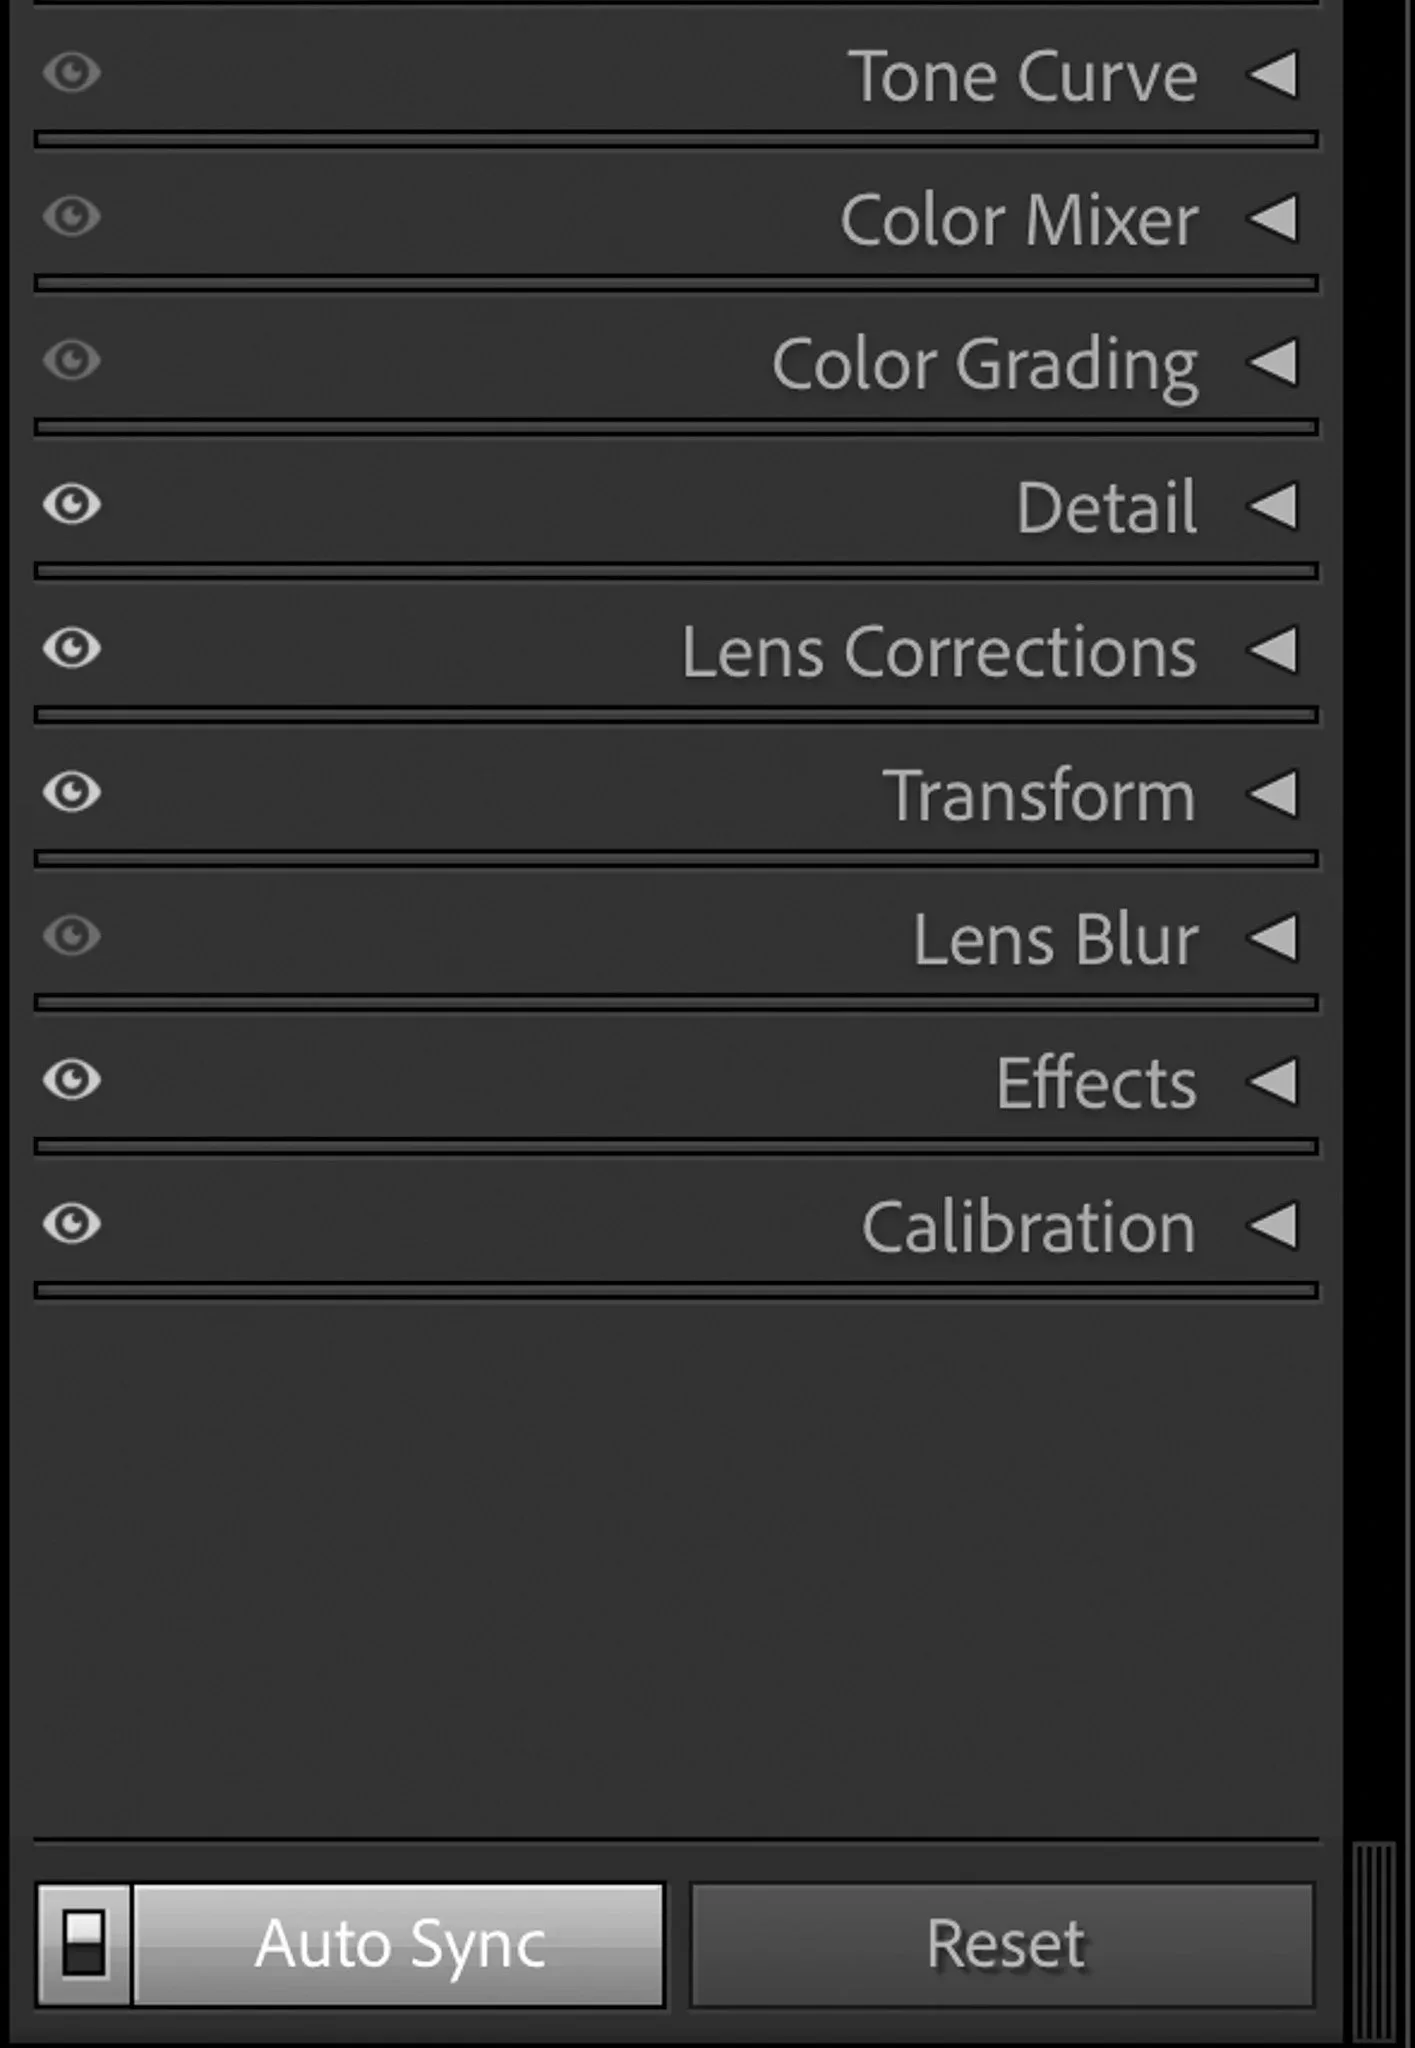Expand Color Grading with its triangle
The height and width of the screenshot is (2048, 1415).
click(x=1273, y=362)
